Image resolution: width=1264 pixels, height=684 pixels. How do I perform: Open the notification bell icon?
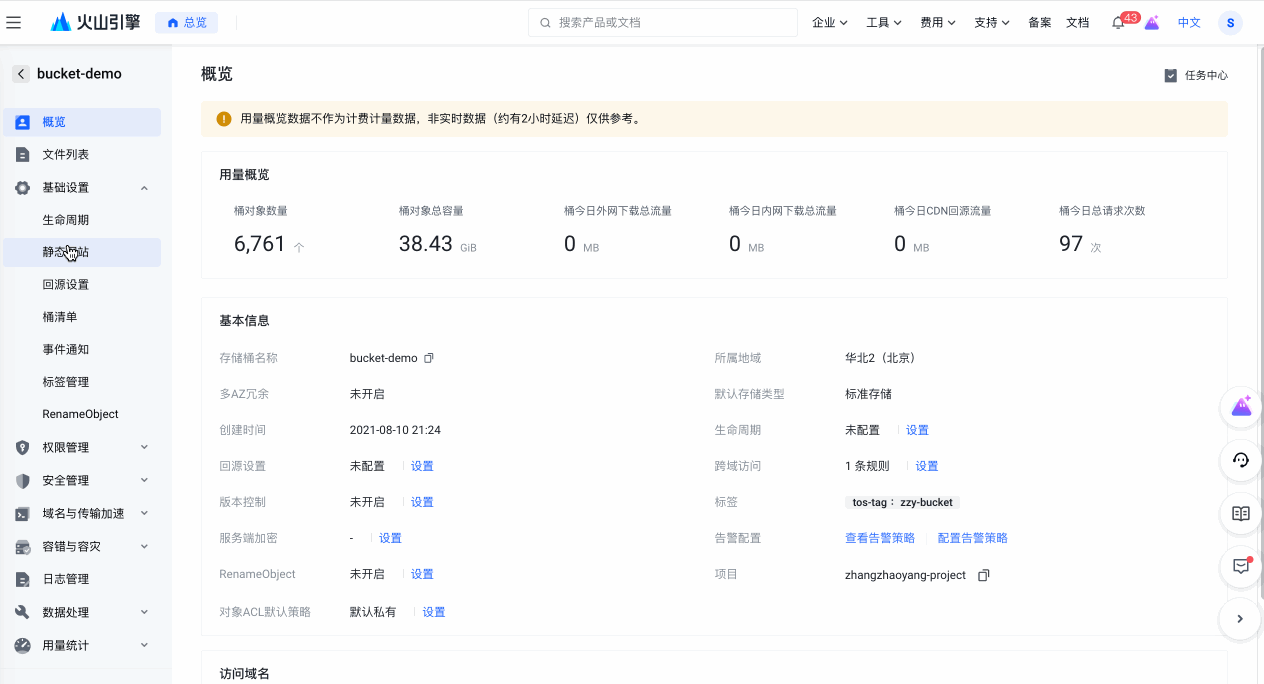(x=1118, y=23)
